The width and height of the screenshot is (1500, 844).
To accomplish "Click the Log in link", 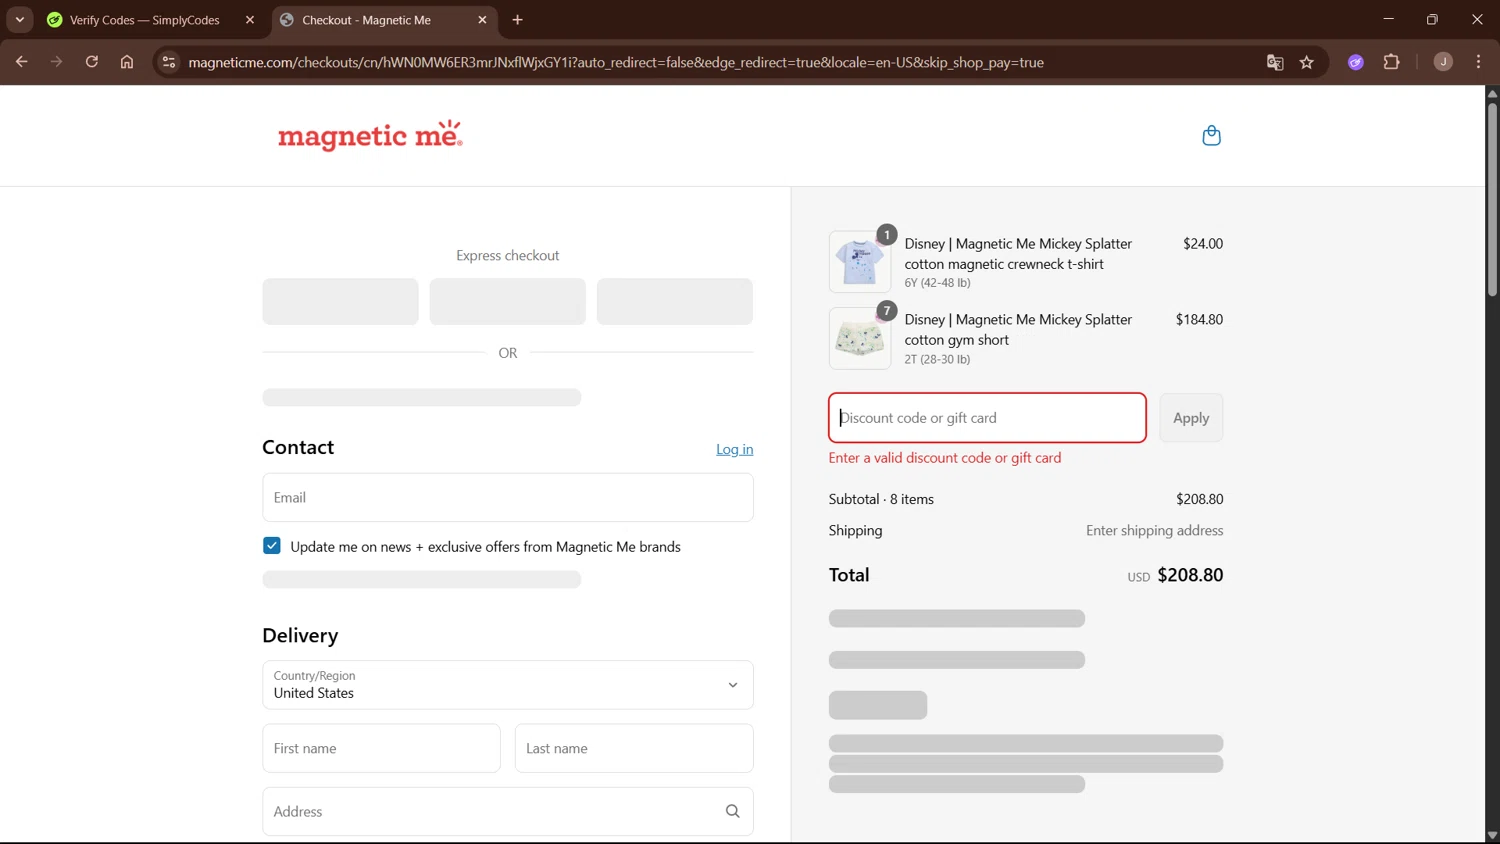I will (734, 449).
